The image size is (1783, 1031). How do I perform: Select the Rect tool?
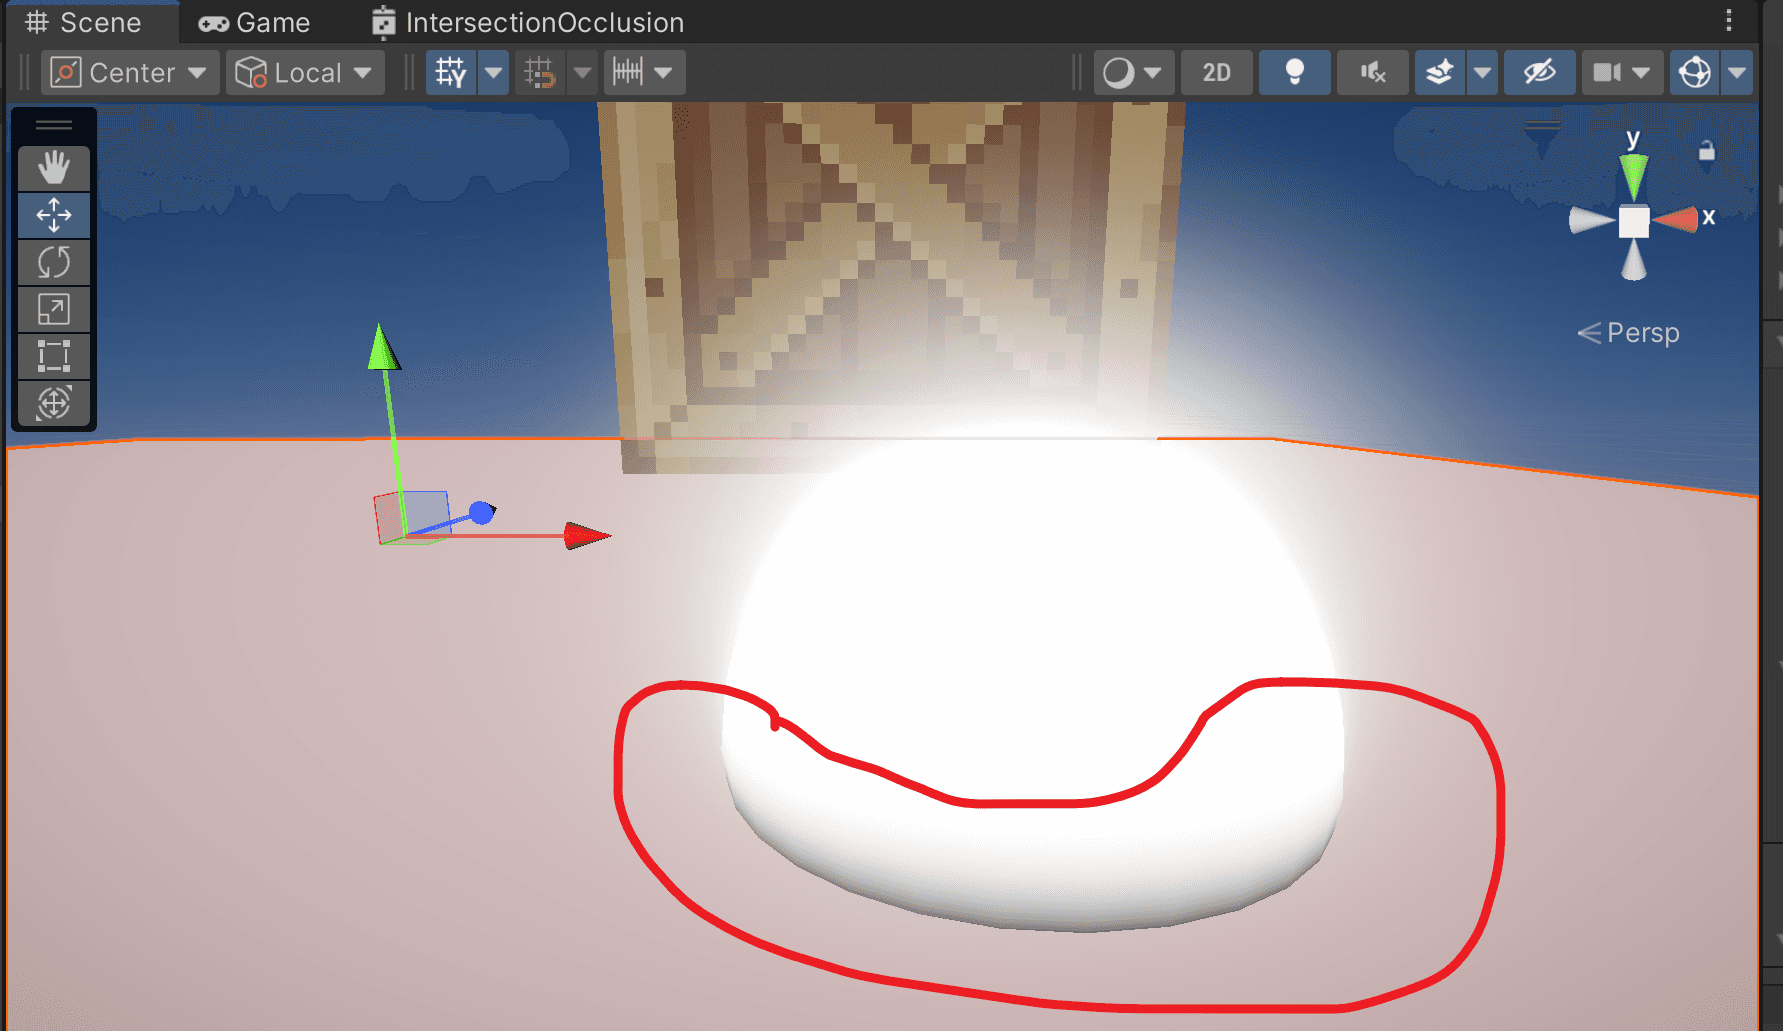(x=54, y=357)
